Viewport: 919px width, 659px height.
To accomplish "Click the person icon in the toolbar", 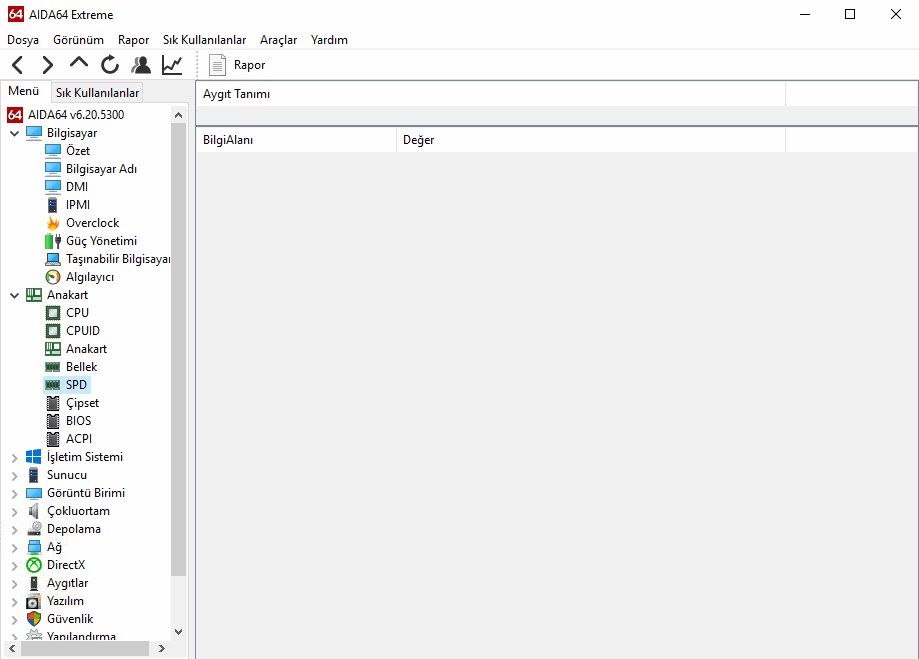I will [140, 63].
